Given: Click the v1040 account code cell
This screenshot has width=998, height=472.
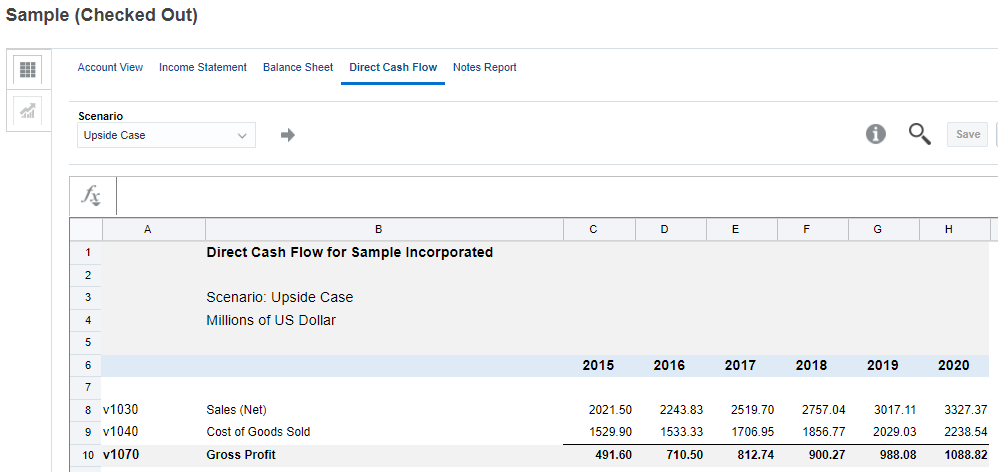Looking at the screenshot, I should click(x=153, y=433).
